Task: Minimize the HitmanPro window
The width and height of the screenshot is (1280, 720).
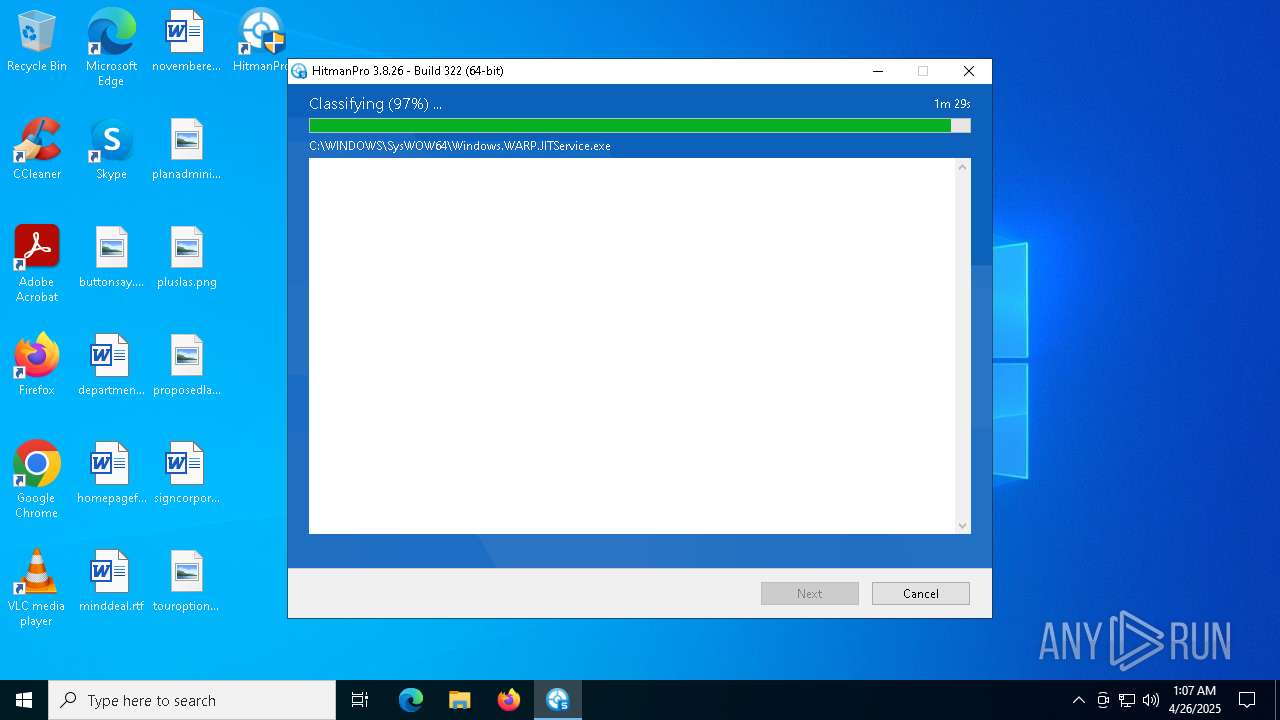Action: click(877, 71)
